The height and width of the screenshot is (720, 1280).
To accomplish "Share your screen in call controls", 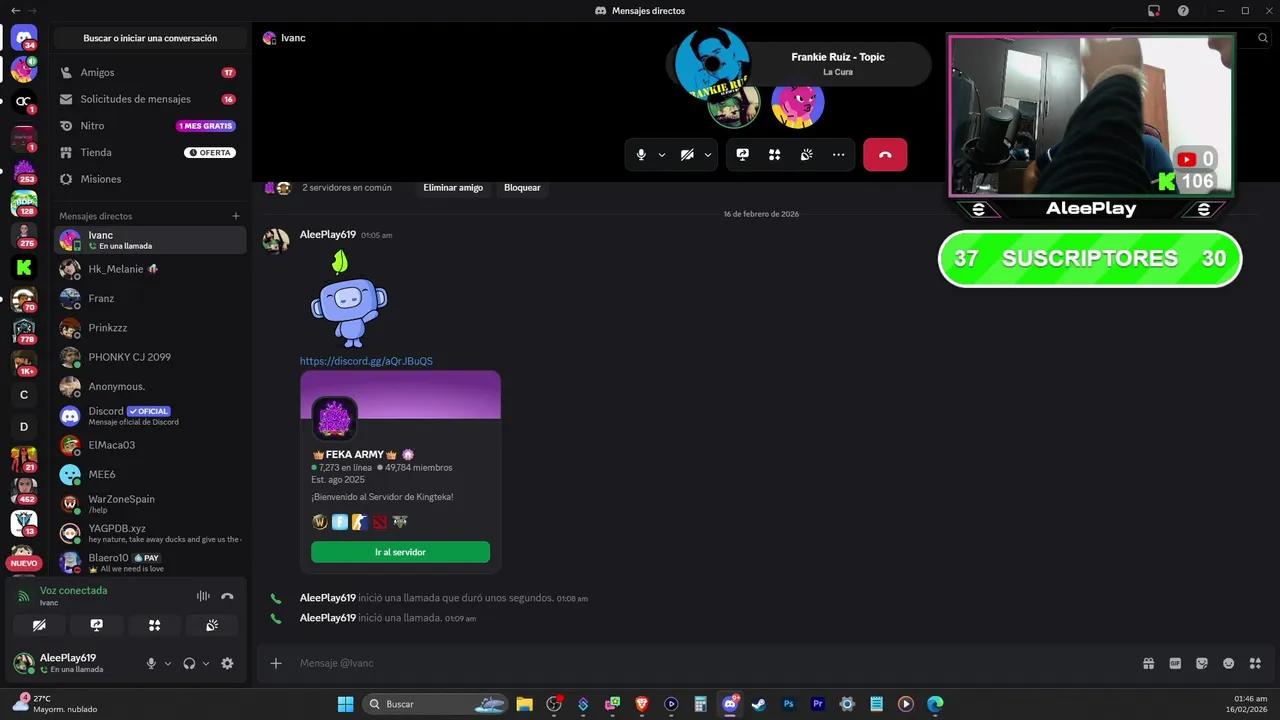I will click(x=743, y=155).
